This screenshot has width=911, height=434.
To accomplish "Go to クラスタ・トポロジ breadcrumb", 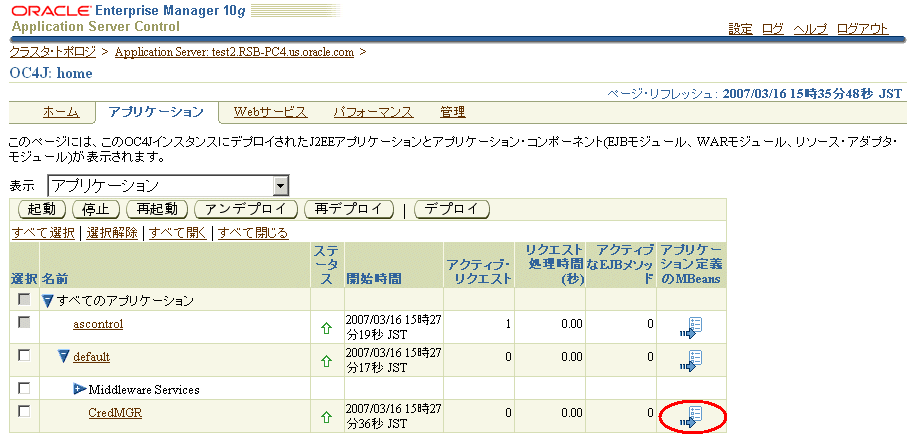I will [53, 52].
